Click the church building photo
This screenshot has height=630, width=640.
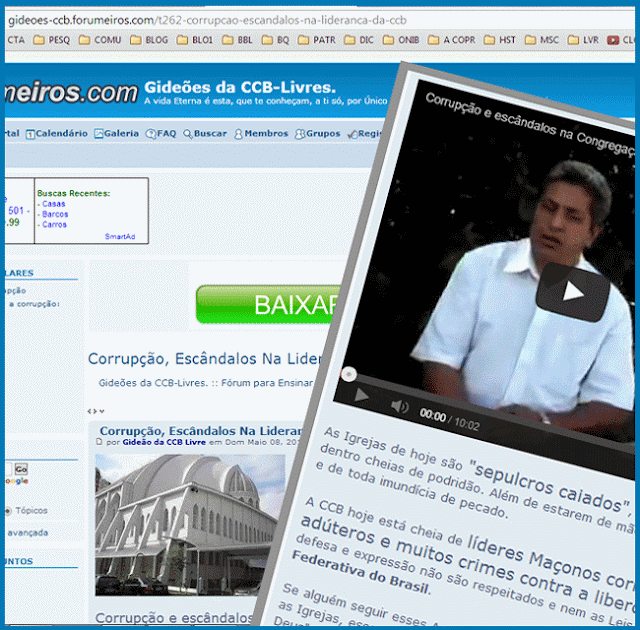click(190, 525)
